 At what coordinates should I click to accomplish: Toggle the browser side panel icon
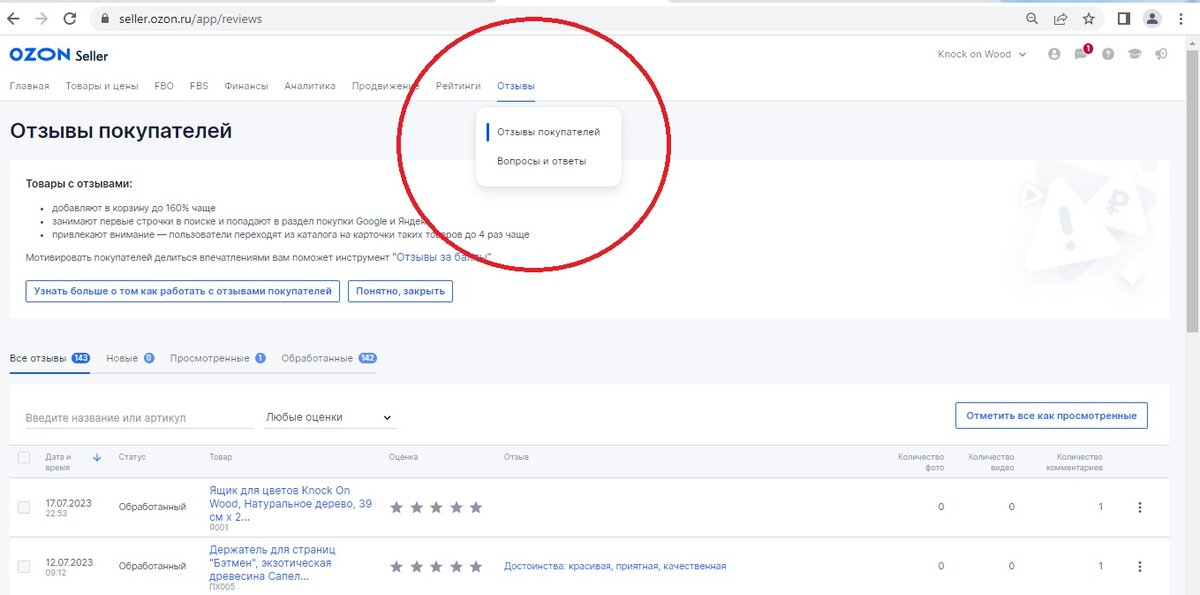[x=1124, y=18]
